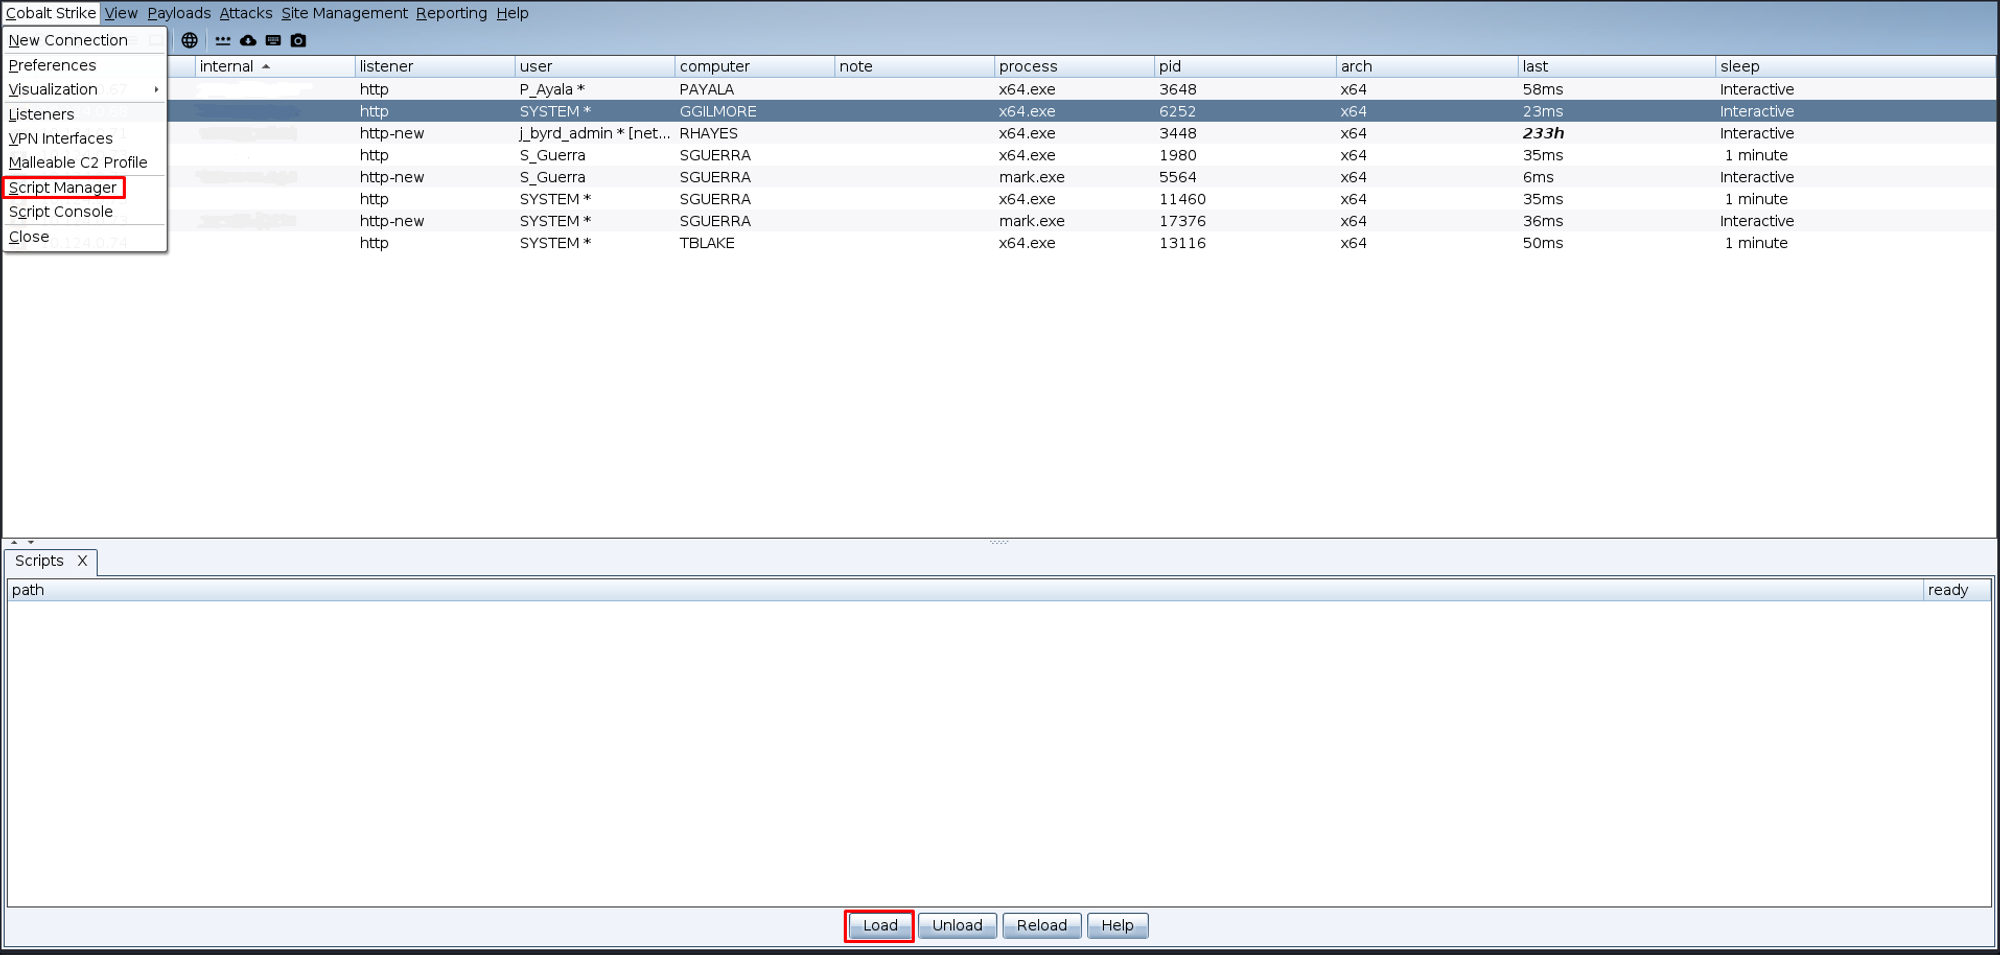Screen dimensions: 2000x955
Task: Click Close in the Cobalt Strike menu
Action: click(84, 237)
